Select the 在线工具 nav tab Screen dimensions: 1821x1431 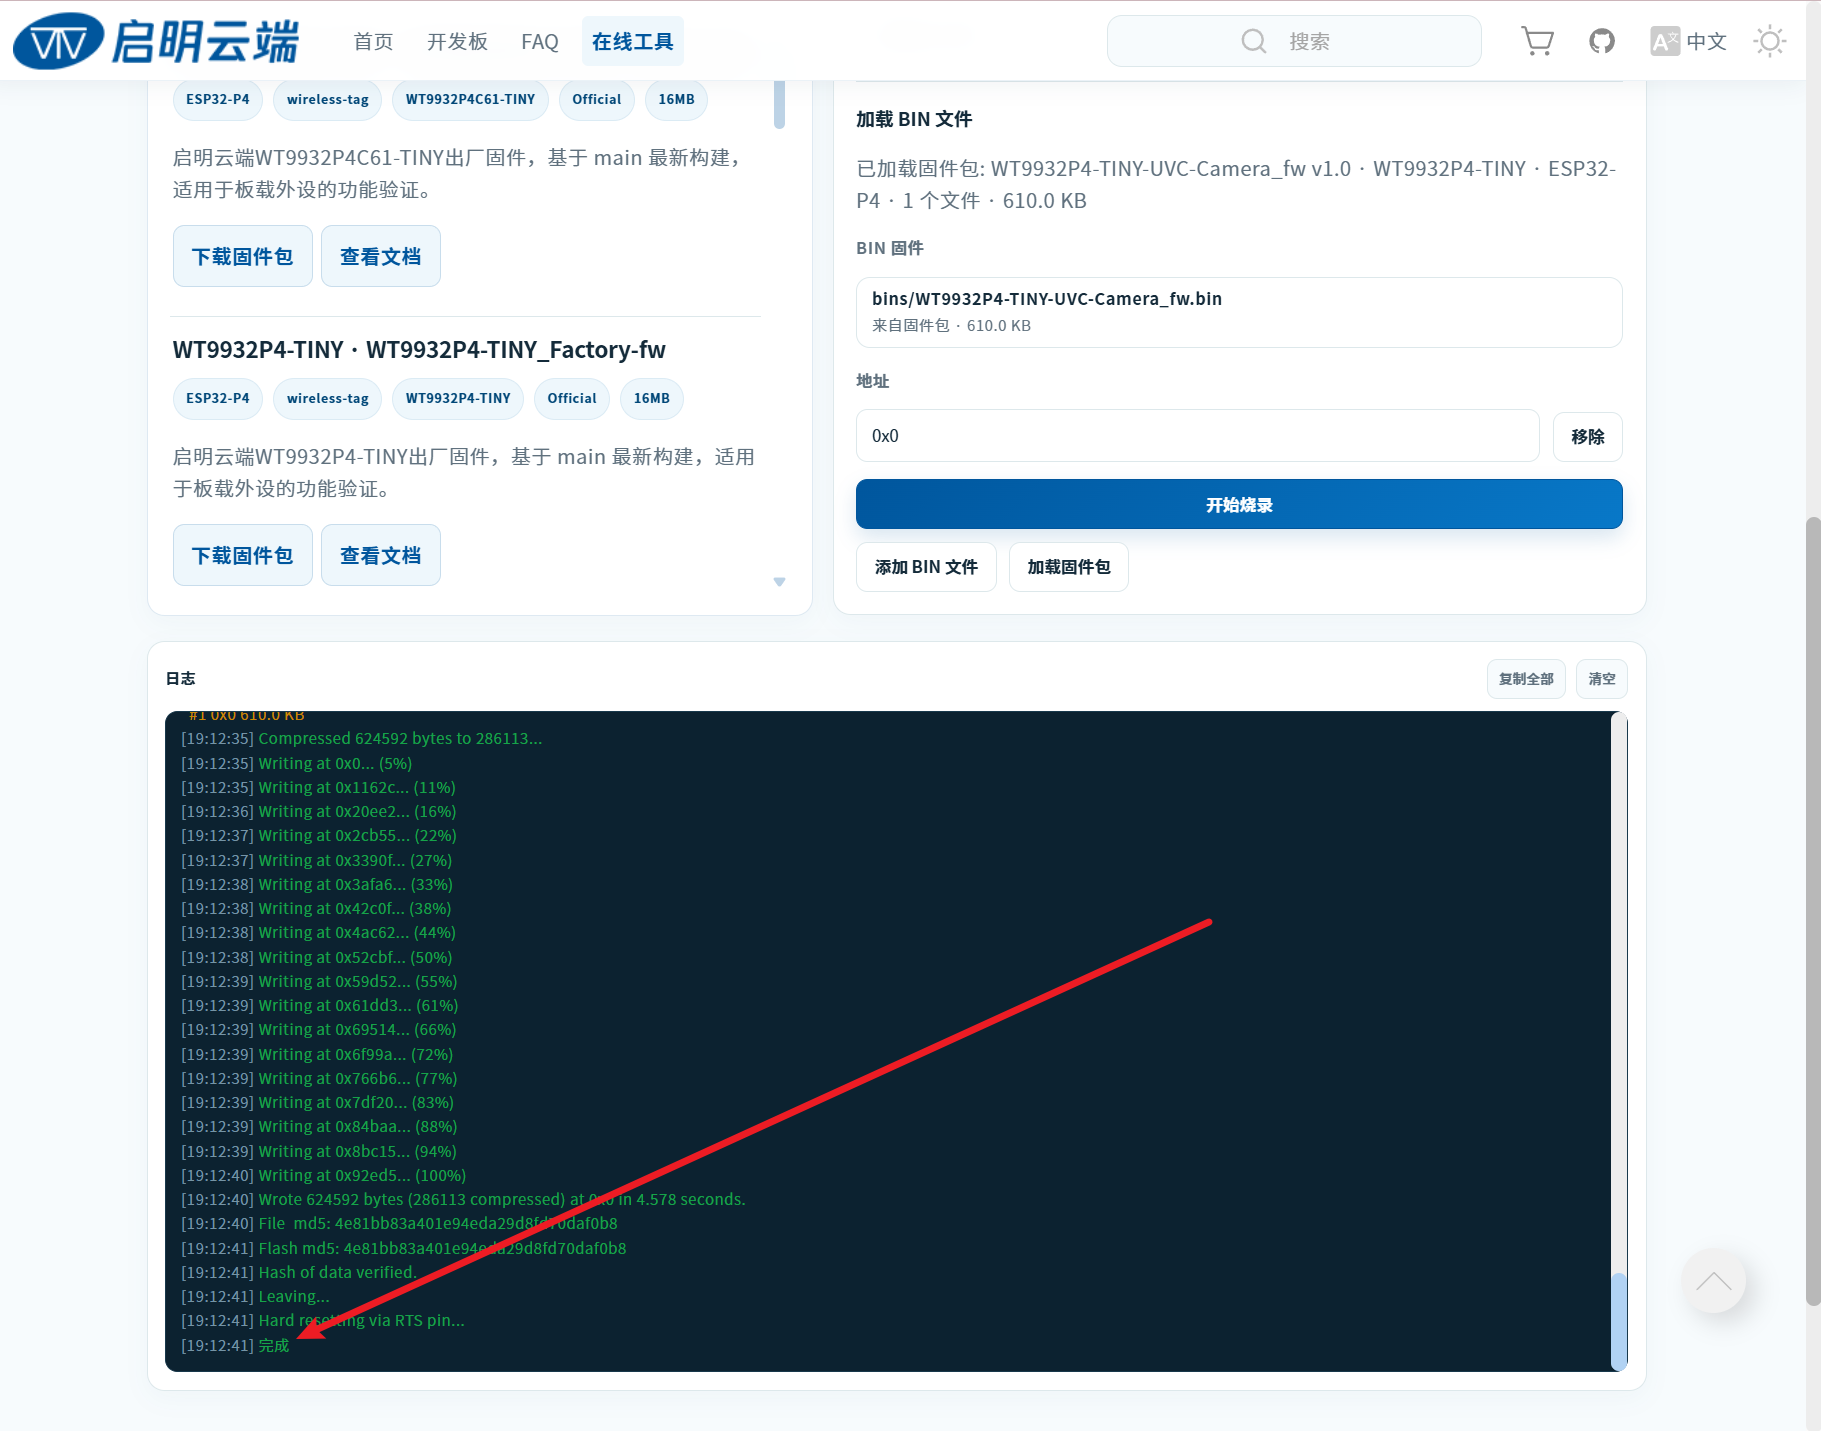pyautogui.click(x=633, y=41)
